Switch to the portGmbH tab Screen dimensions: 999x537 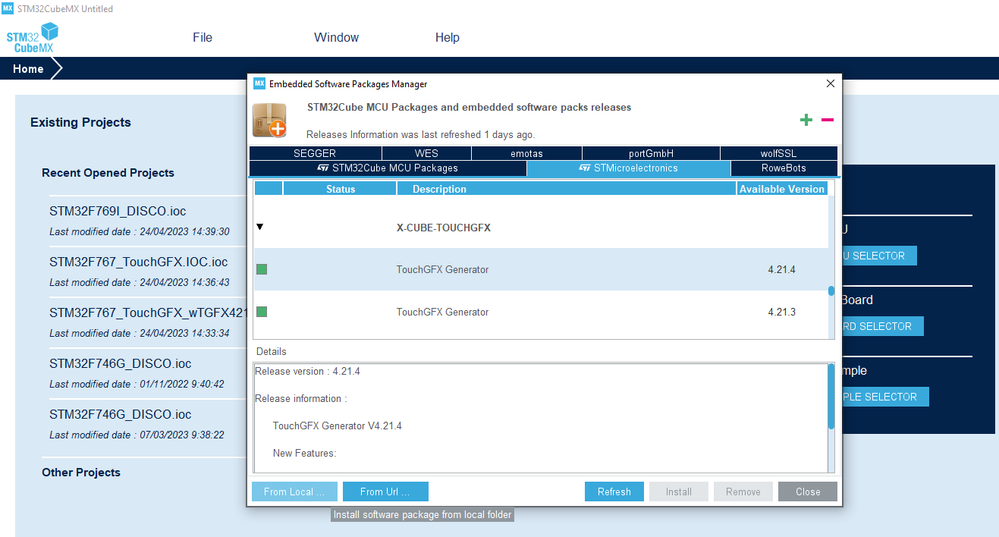[x=650, y=154]
